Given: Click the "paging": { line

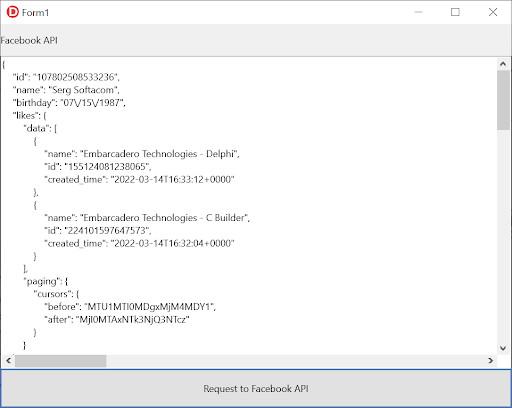Looking at the screenshot, I should pyautogui.click(x=46, y=281).
